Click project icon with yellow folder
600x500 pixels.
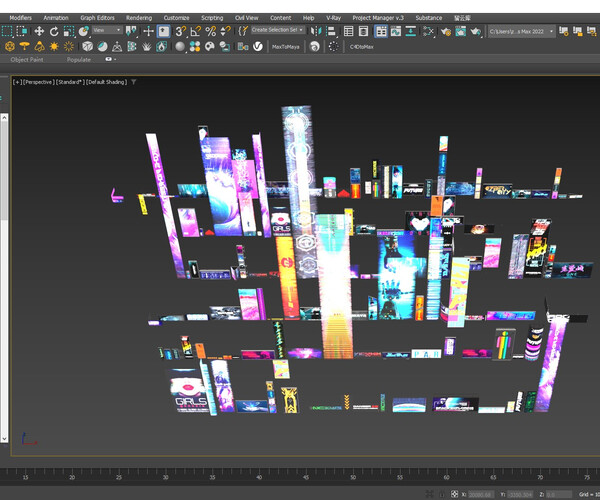[x=577, y=31]
